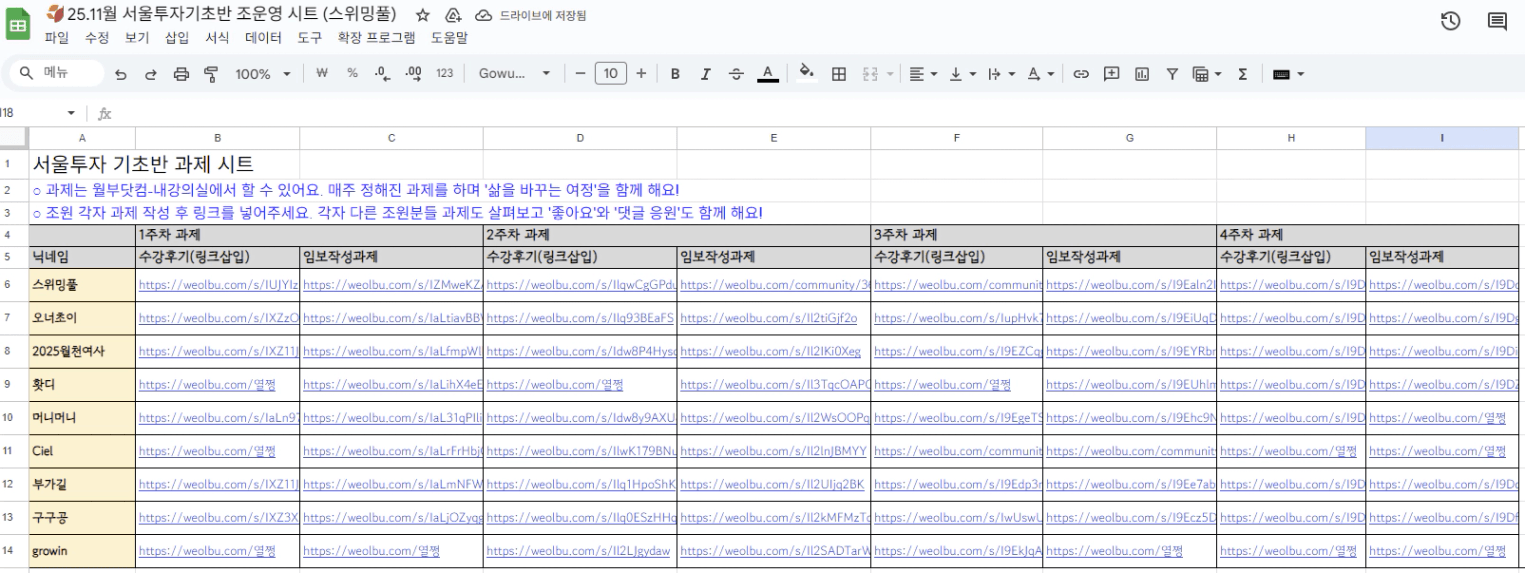Open the 100% zoom dropdown
The width and height of the screenshot is (1525, 573).
262,74
